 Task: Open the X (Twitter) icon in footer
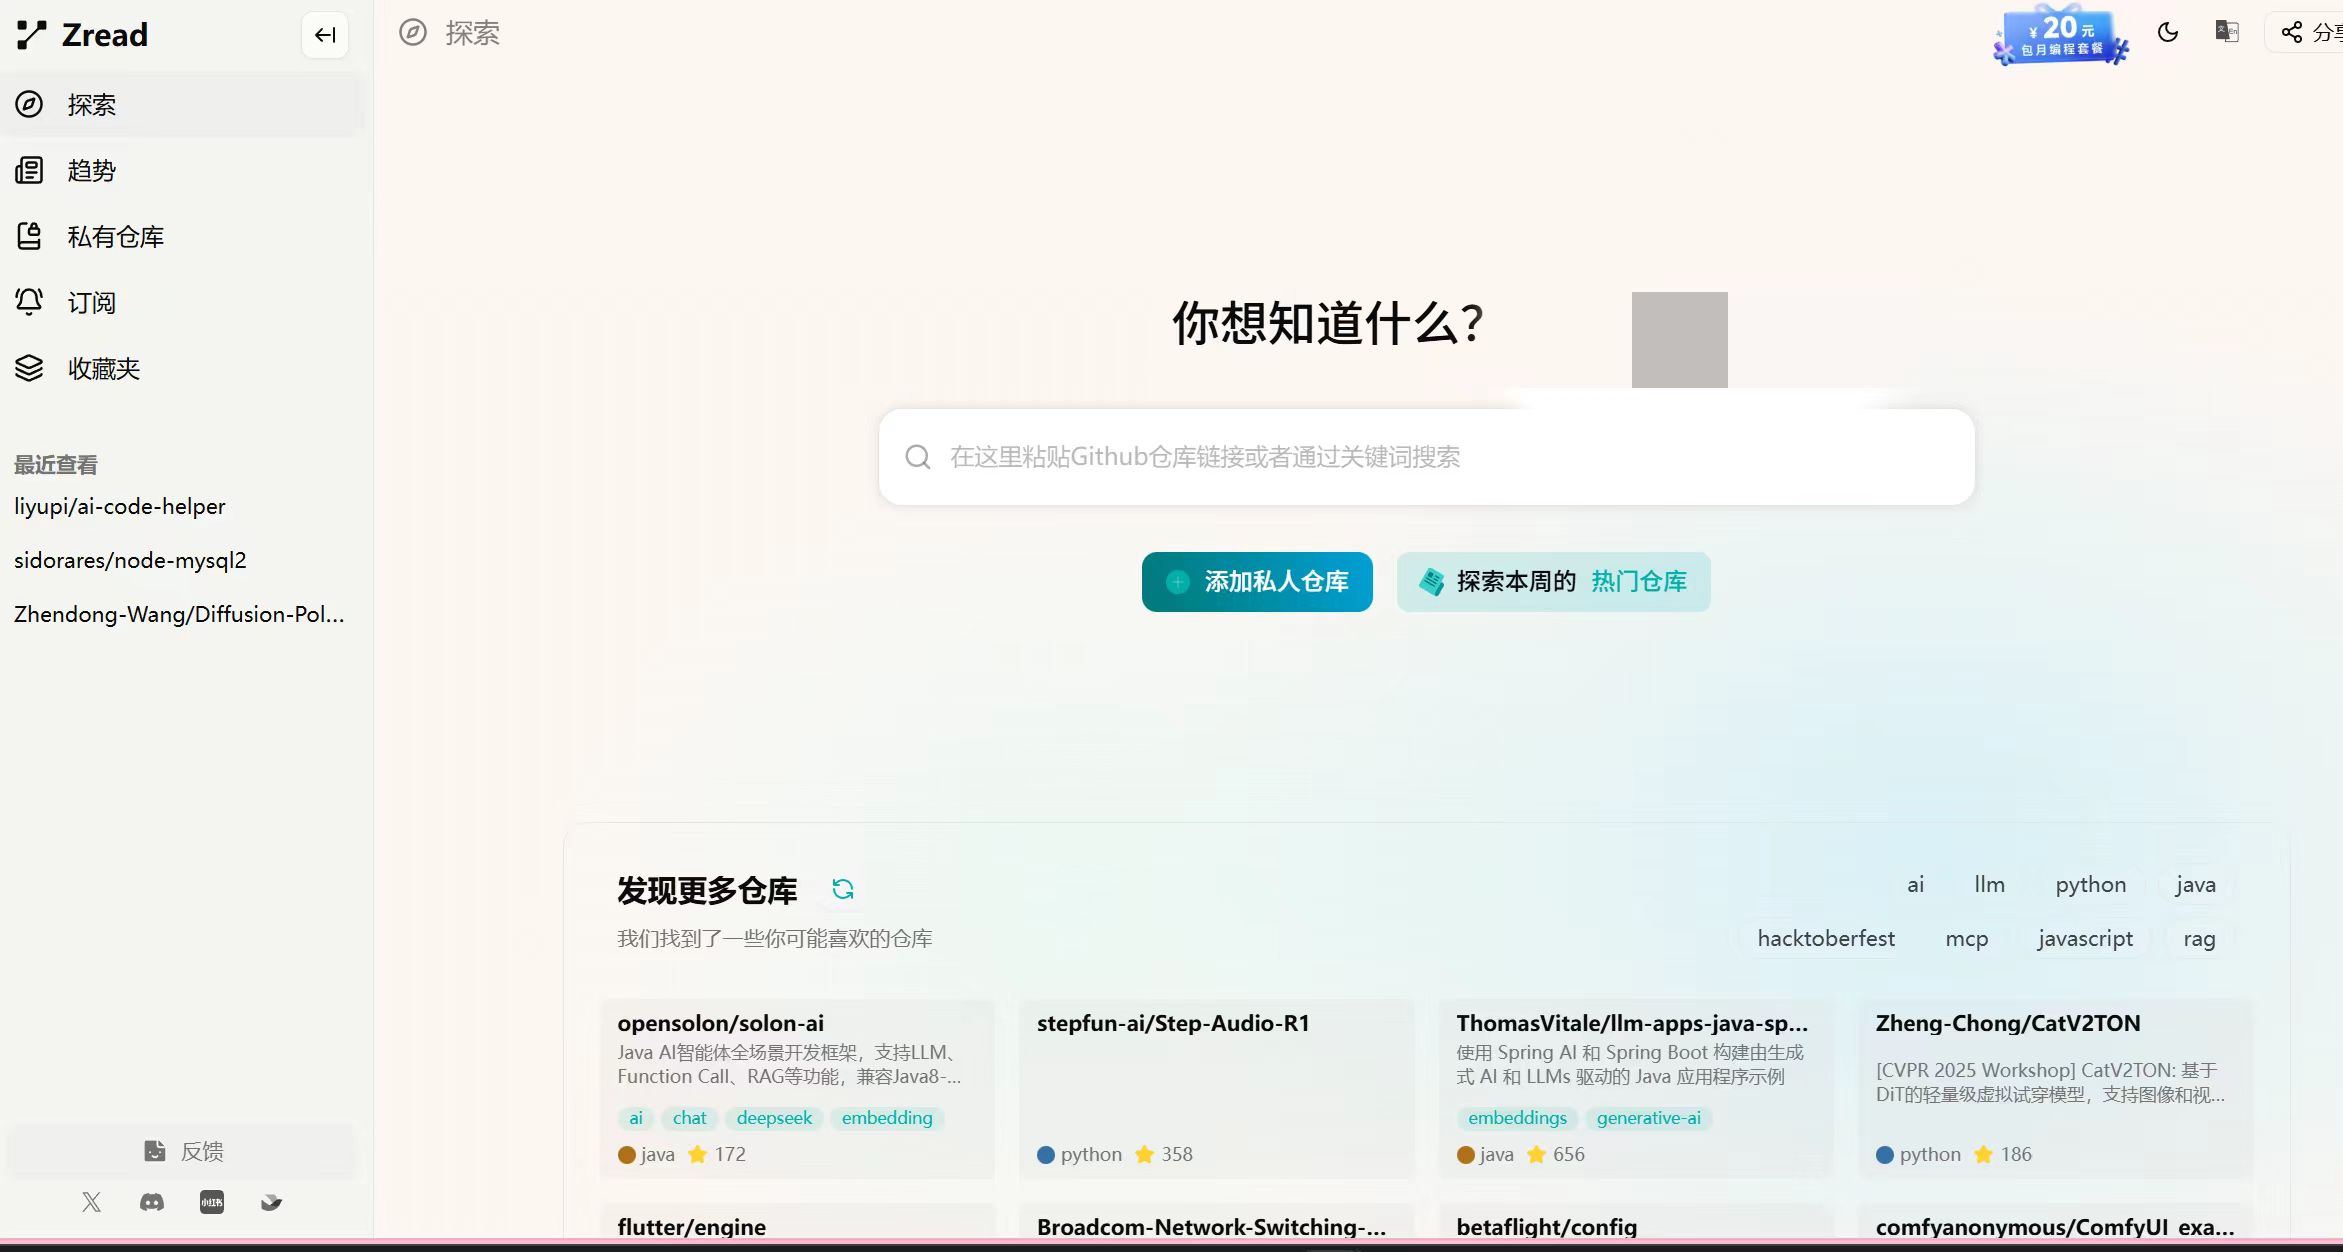(x=91, y=1202)
